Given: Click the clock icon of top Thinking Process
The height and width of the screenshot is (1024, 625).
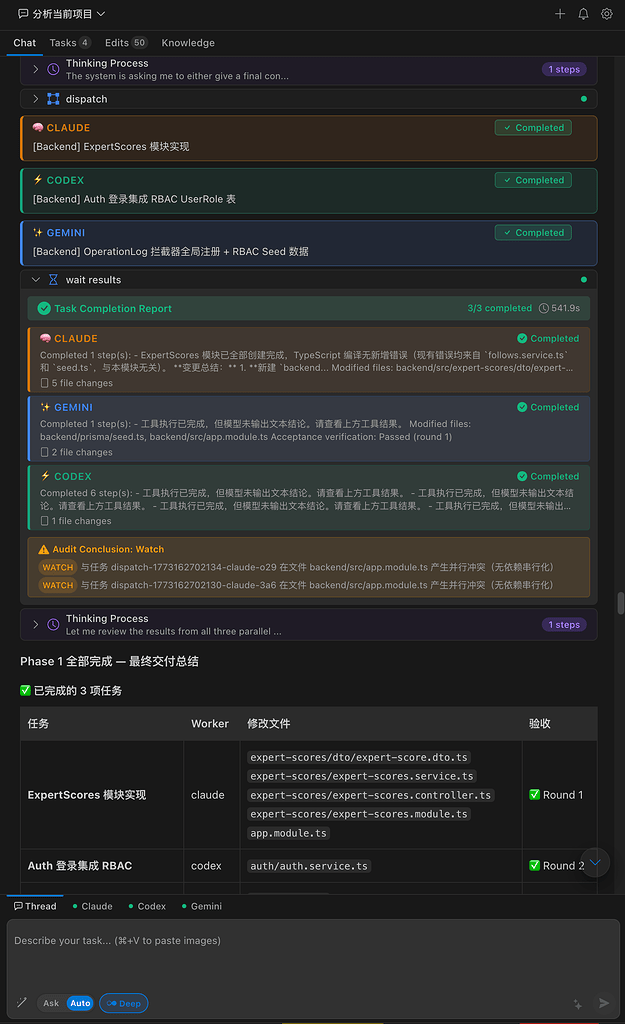Looking at the screenshot, I should tap(54, 69).
